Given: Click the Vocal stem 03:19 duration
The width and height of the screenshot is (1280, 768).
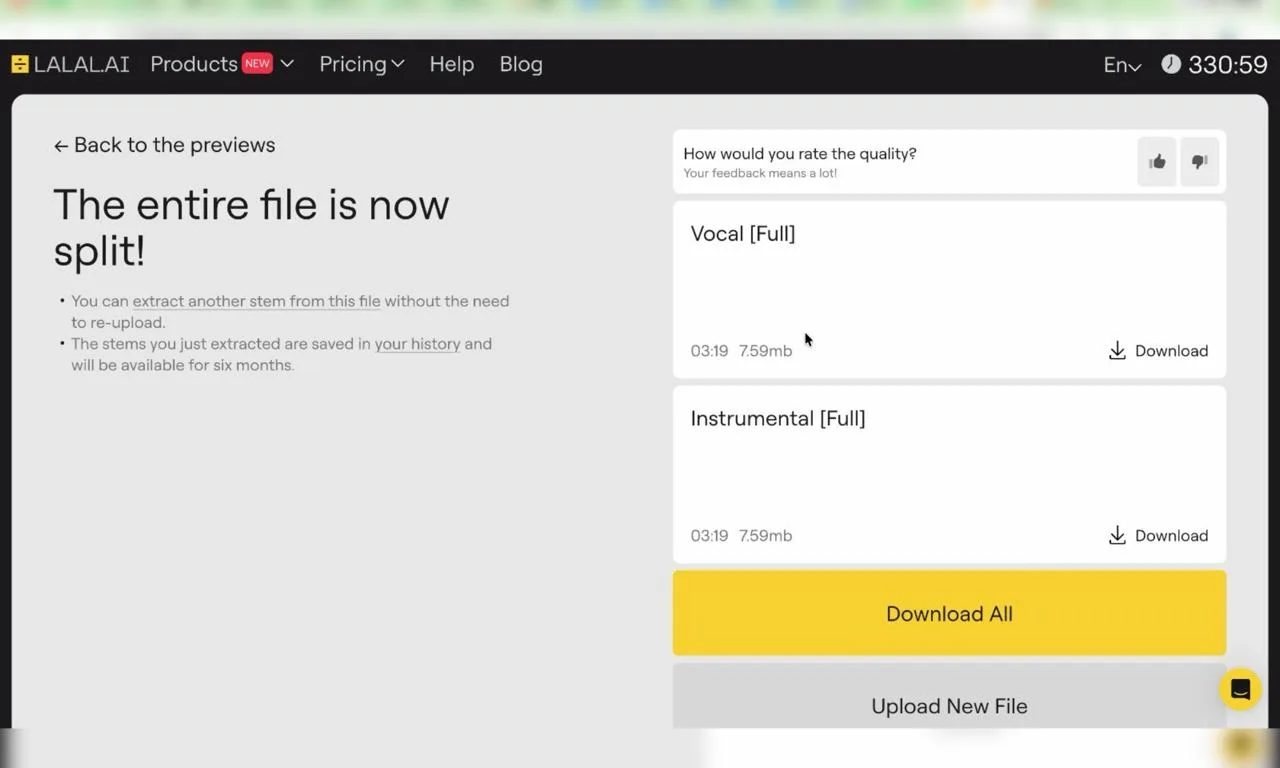Looking at the screenshot, I should [x=709, y=351].
